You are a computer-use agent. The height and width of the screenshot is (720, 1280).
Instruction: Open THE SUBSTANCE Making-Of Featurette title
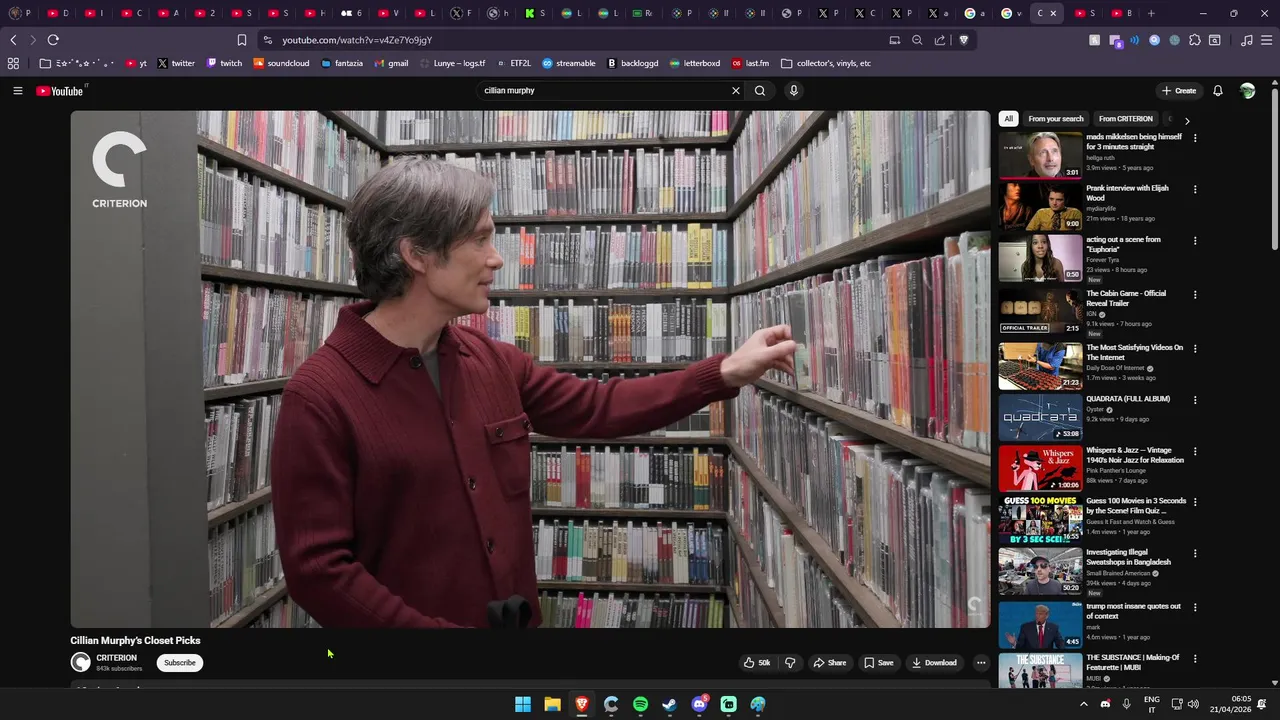click(1133, 662)
